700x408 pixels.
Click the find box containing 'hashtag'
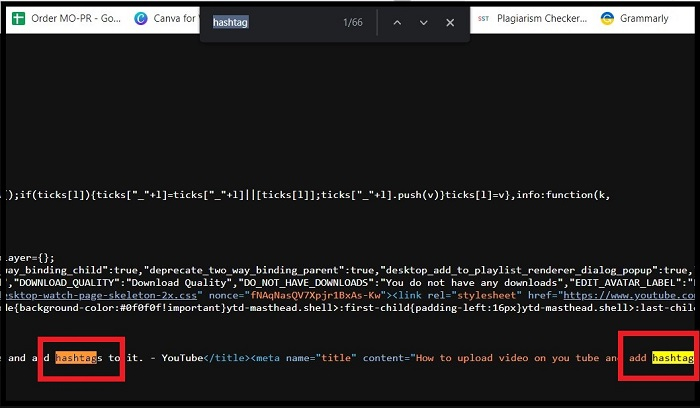[x=272, y=22]
